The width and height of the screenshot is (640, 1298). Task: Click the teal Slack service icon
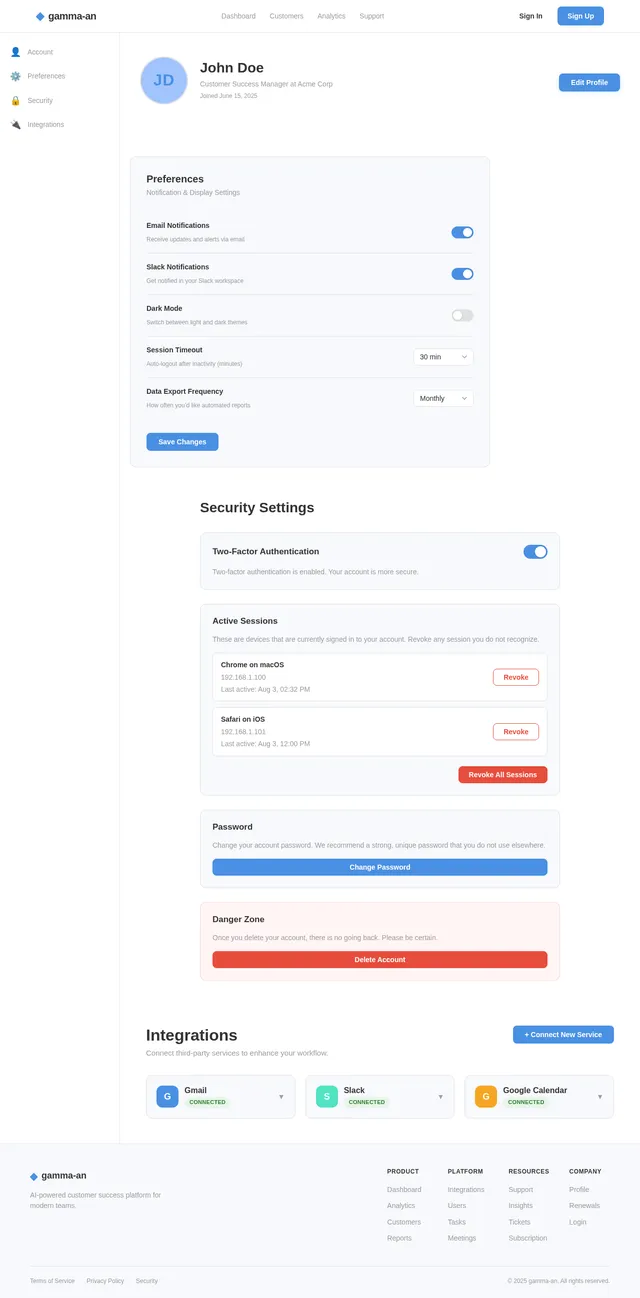click(327, 1097)
